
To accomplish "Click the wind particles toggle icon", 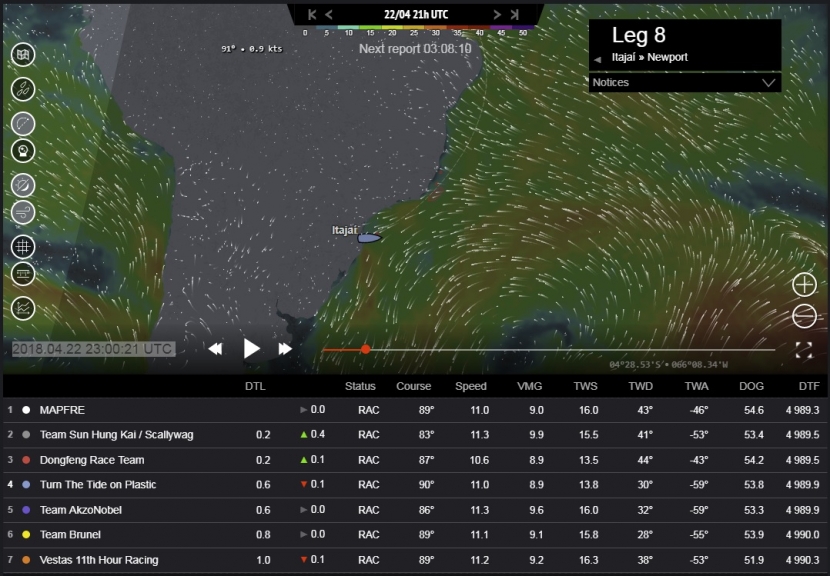I will (x=23, y=212).
